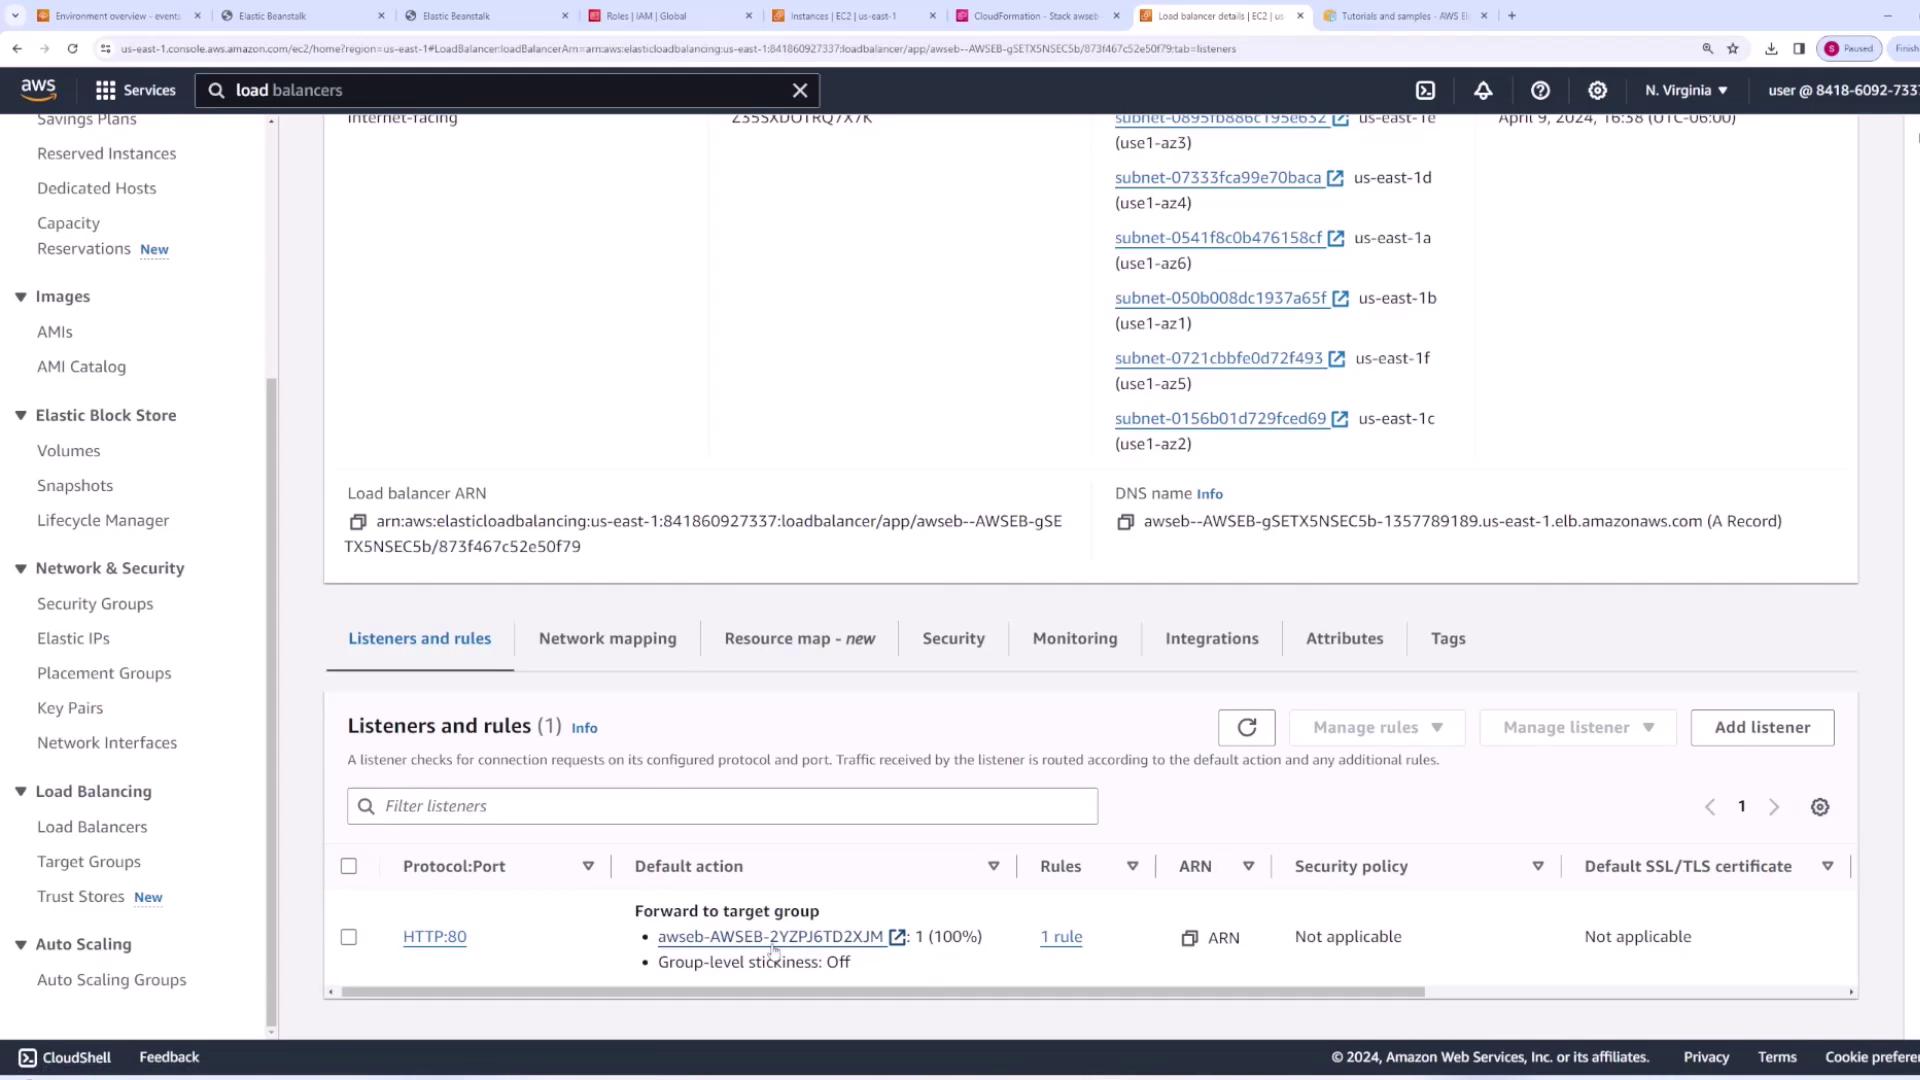The width and height of the screenshot is (1920, 1080).
Task: Switch to the Network mapping tab
Action: click(x=607, y=638)
